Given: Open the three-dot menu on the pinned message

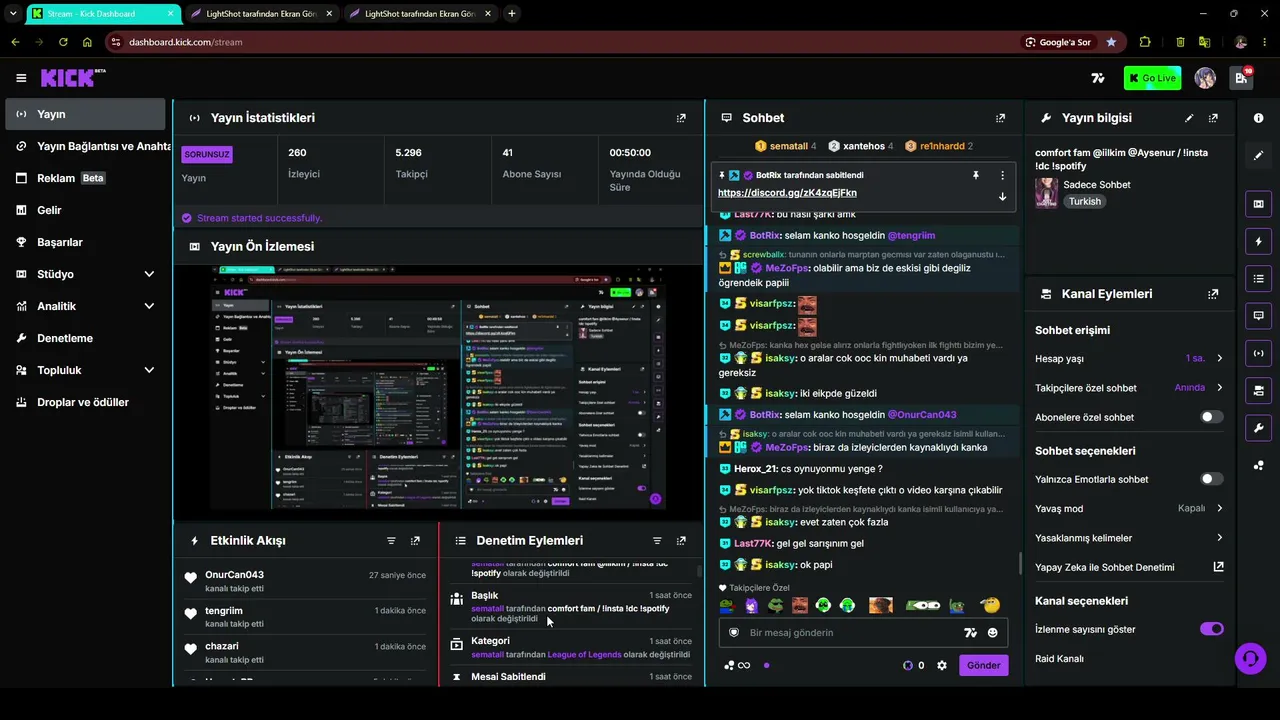Looking at the screenshot, I should pos(1002,175).
